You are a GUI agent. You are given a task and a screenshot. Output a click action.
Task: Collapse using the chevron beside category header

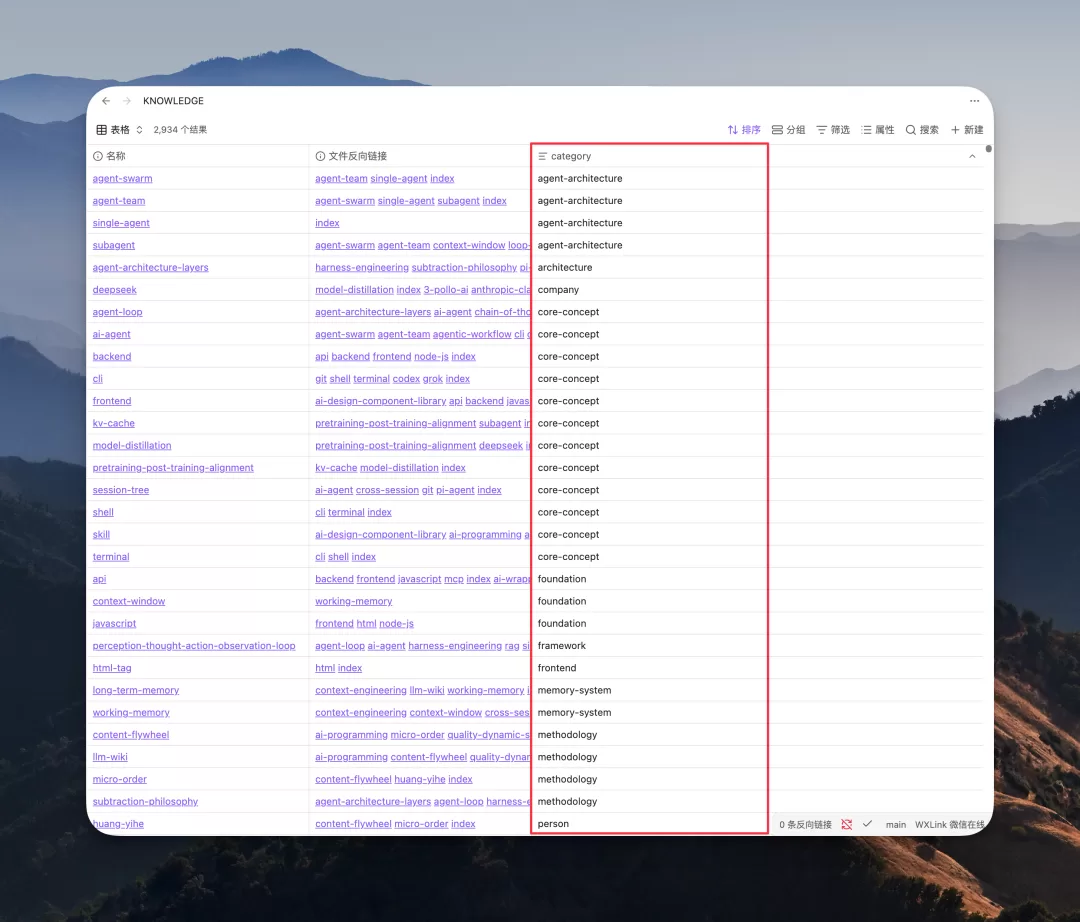972,156
